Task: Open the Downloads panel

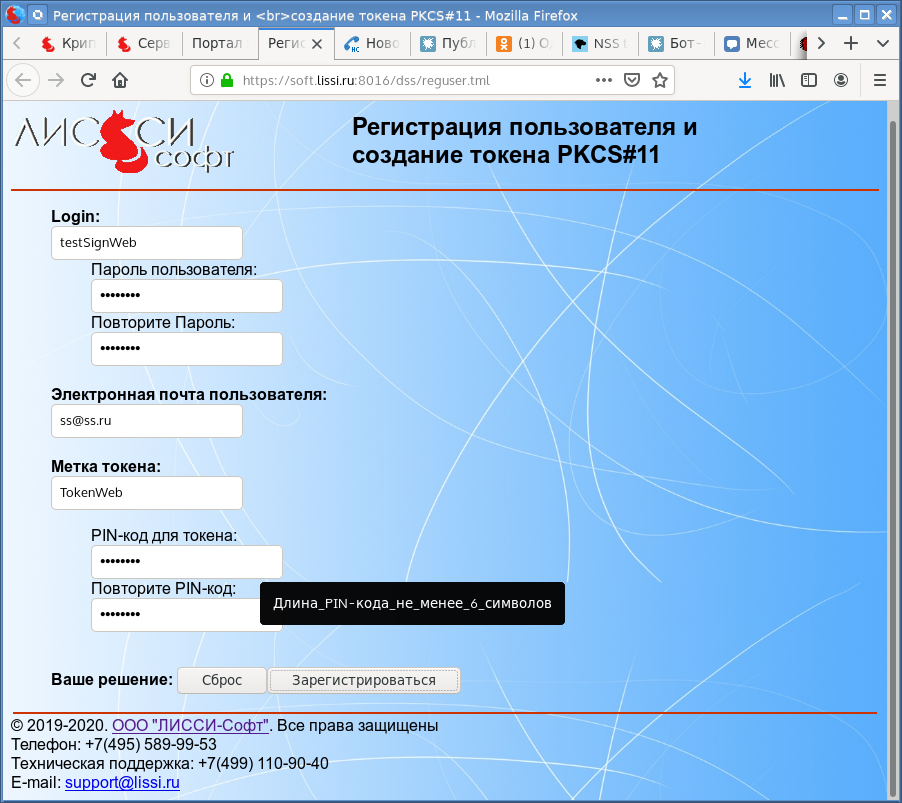Action: (744, 80)
